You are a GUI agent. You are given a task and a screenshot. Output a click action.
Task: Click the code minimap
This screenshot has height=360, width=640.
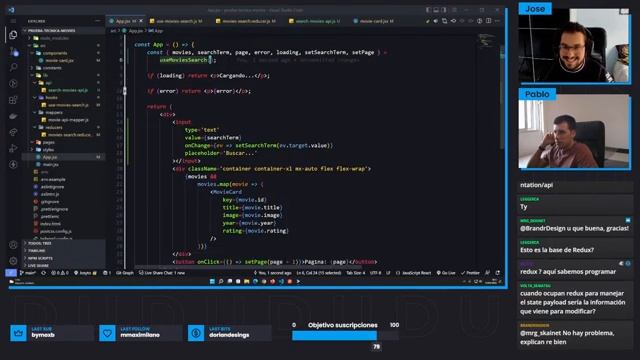point(488,41)
